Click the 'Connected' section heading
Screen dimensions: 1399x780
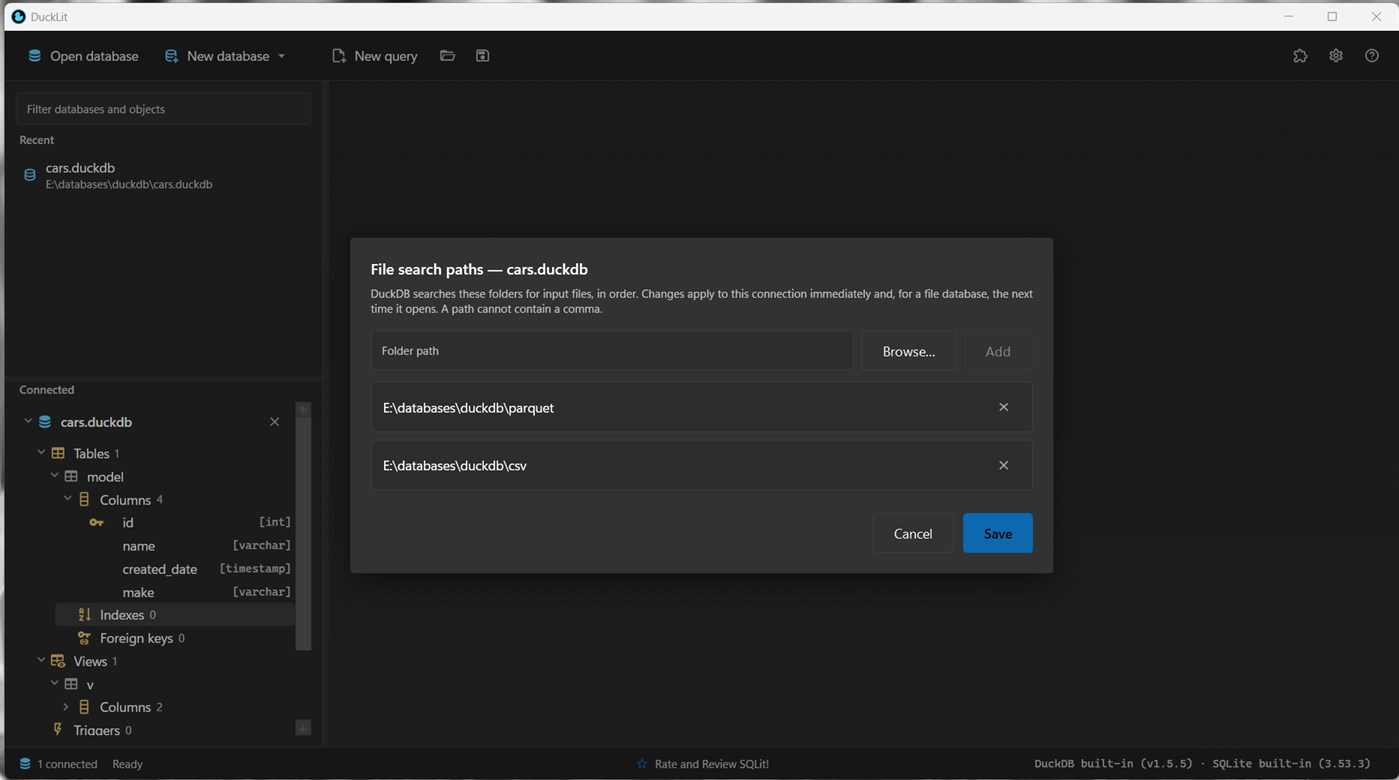point(47,390)
